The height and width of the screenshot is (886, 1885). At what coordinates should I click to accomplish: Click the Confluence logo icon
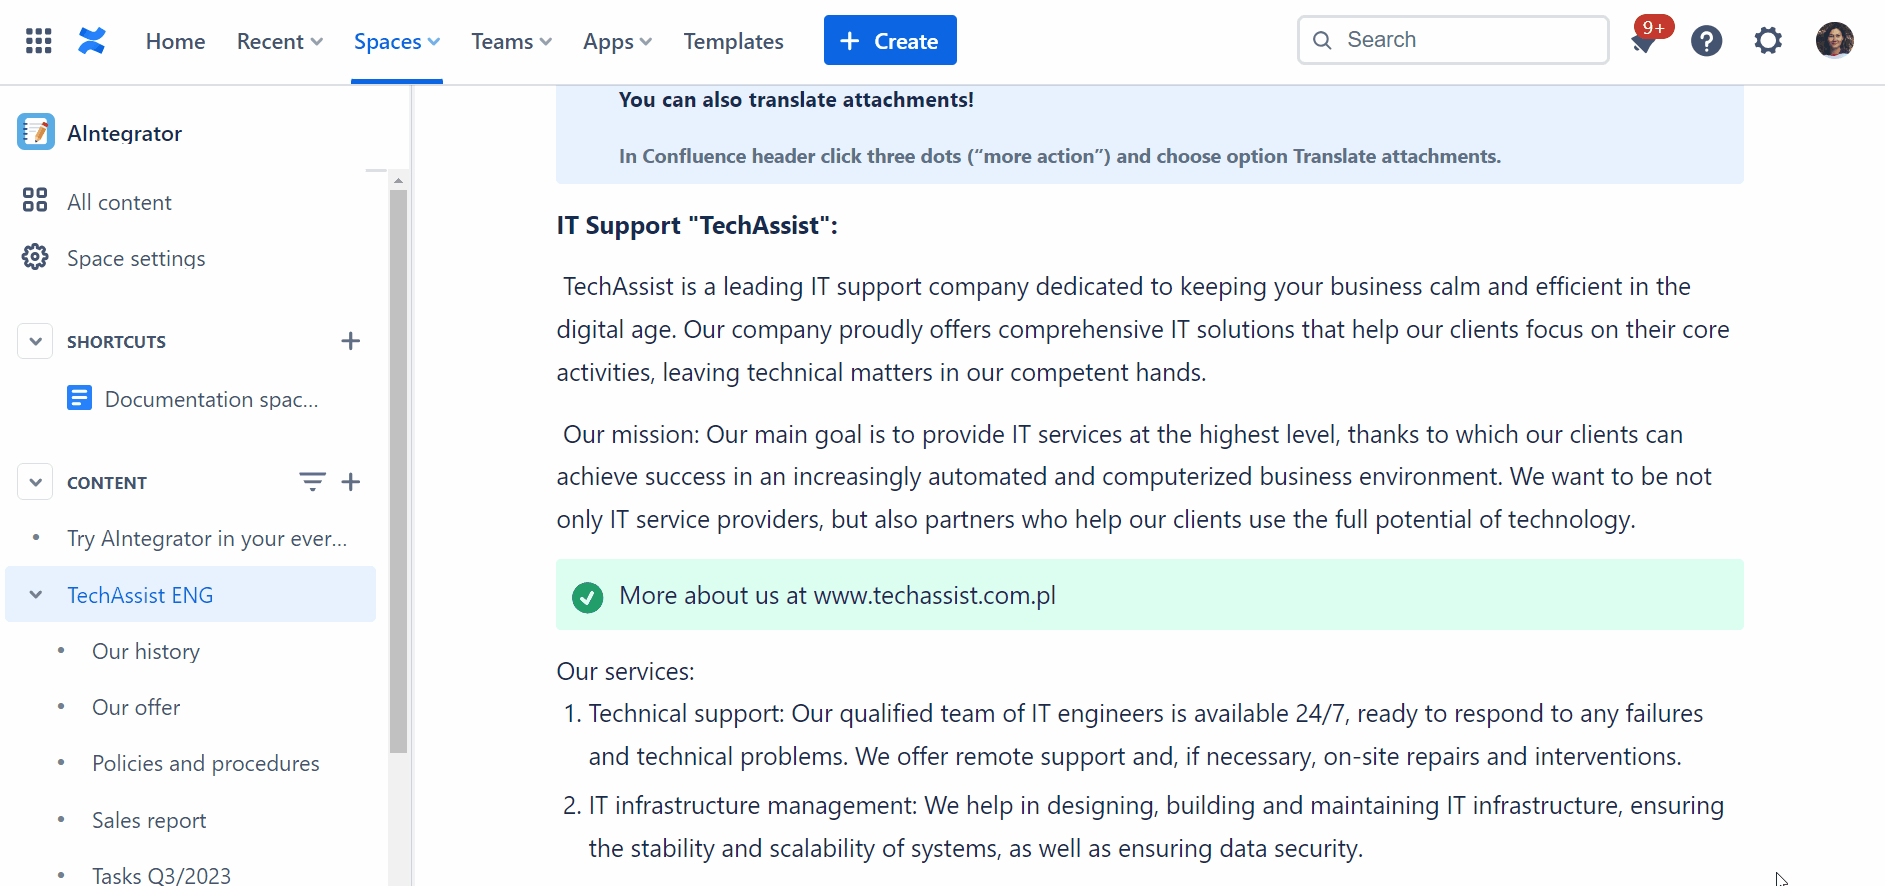click(92, 41)
